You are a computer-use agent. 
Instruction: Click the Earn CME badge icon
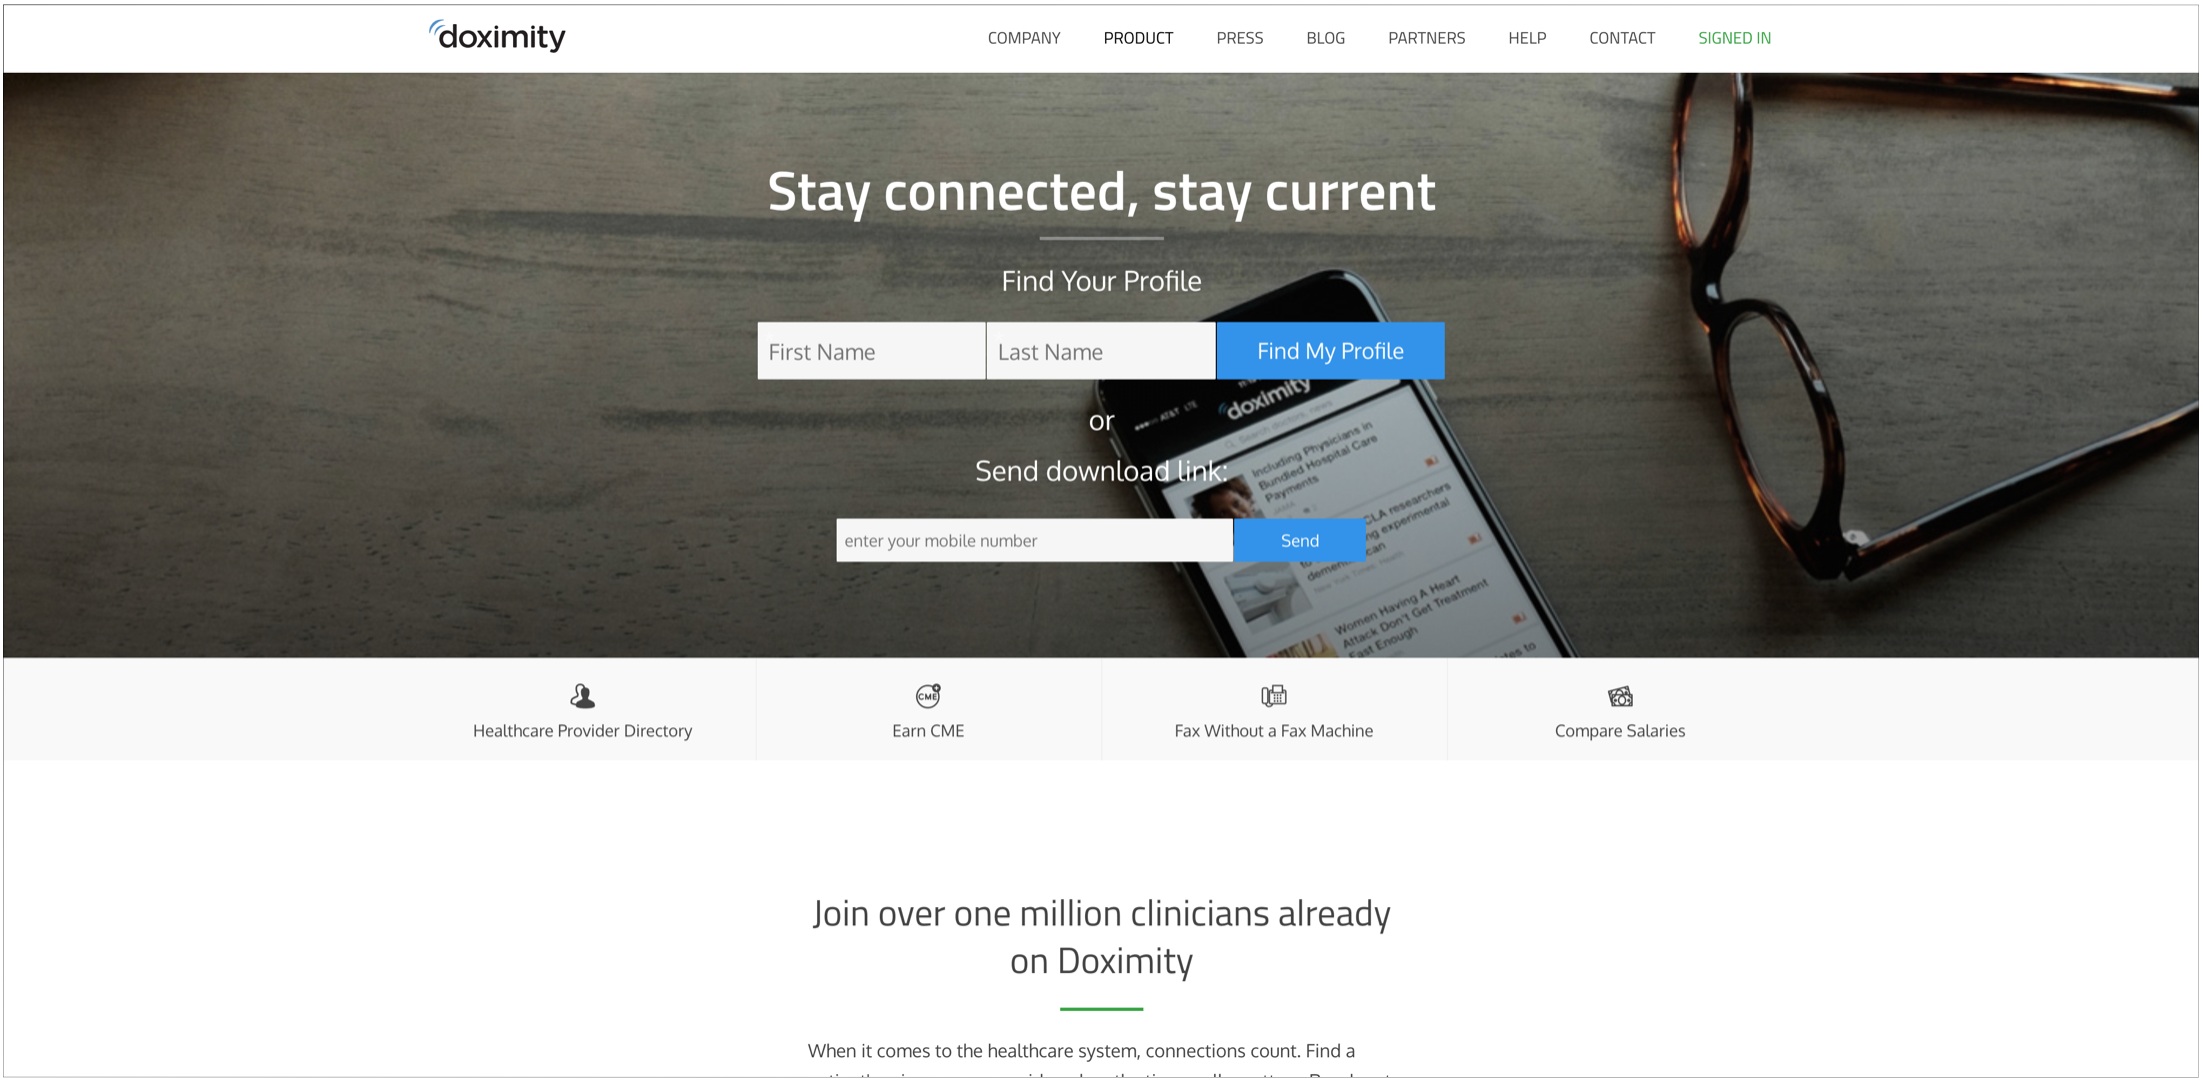[928, 695]
